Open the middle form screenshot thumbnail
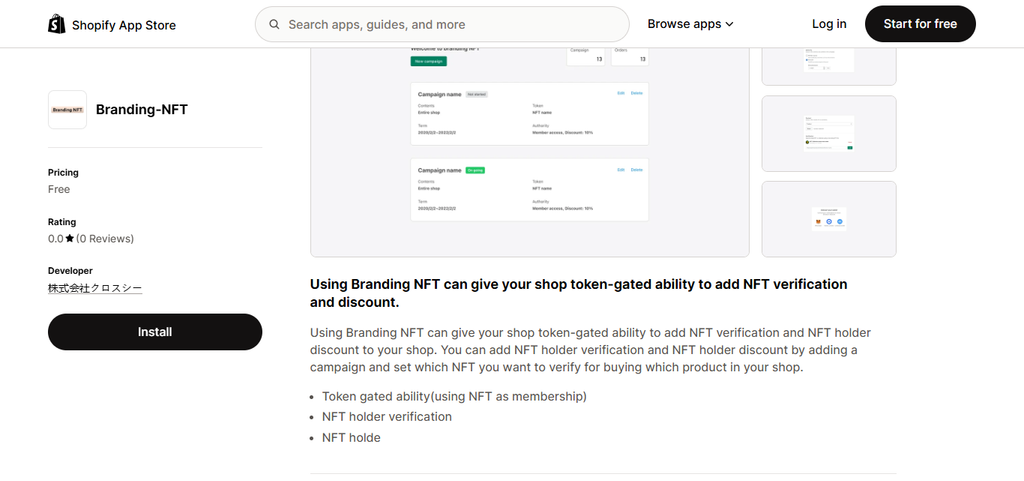Viewport: 1024px width, 481px height. click(x=829, y=134)
